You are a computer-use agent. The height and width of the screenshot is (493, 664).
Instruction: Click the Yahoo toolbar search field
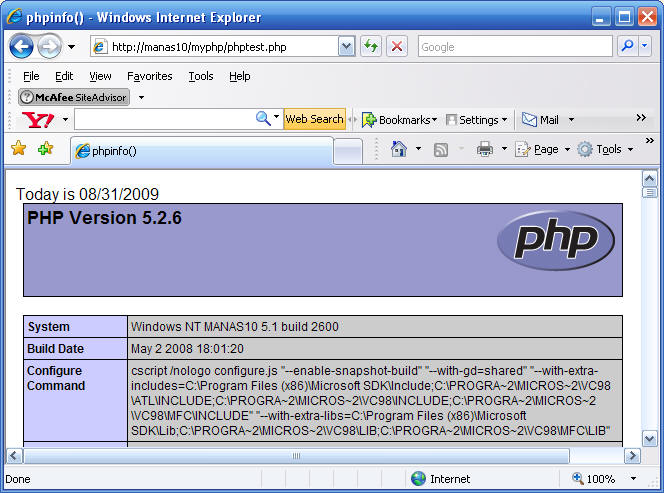pyautogui.click(x=164, y=119)
